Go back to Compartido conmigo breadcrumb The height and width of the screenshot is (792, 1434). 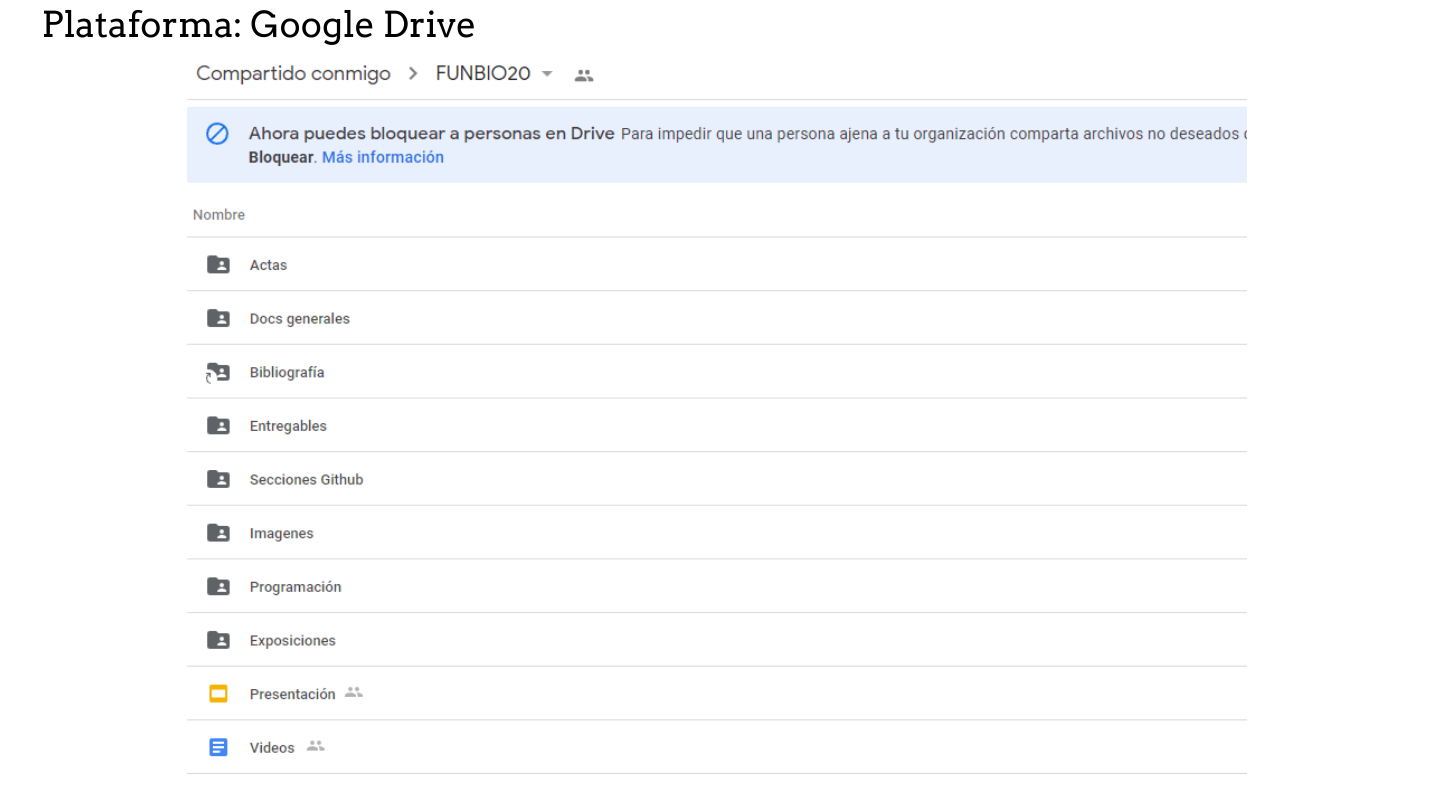click(293, 74)
